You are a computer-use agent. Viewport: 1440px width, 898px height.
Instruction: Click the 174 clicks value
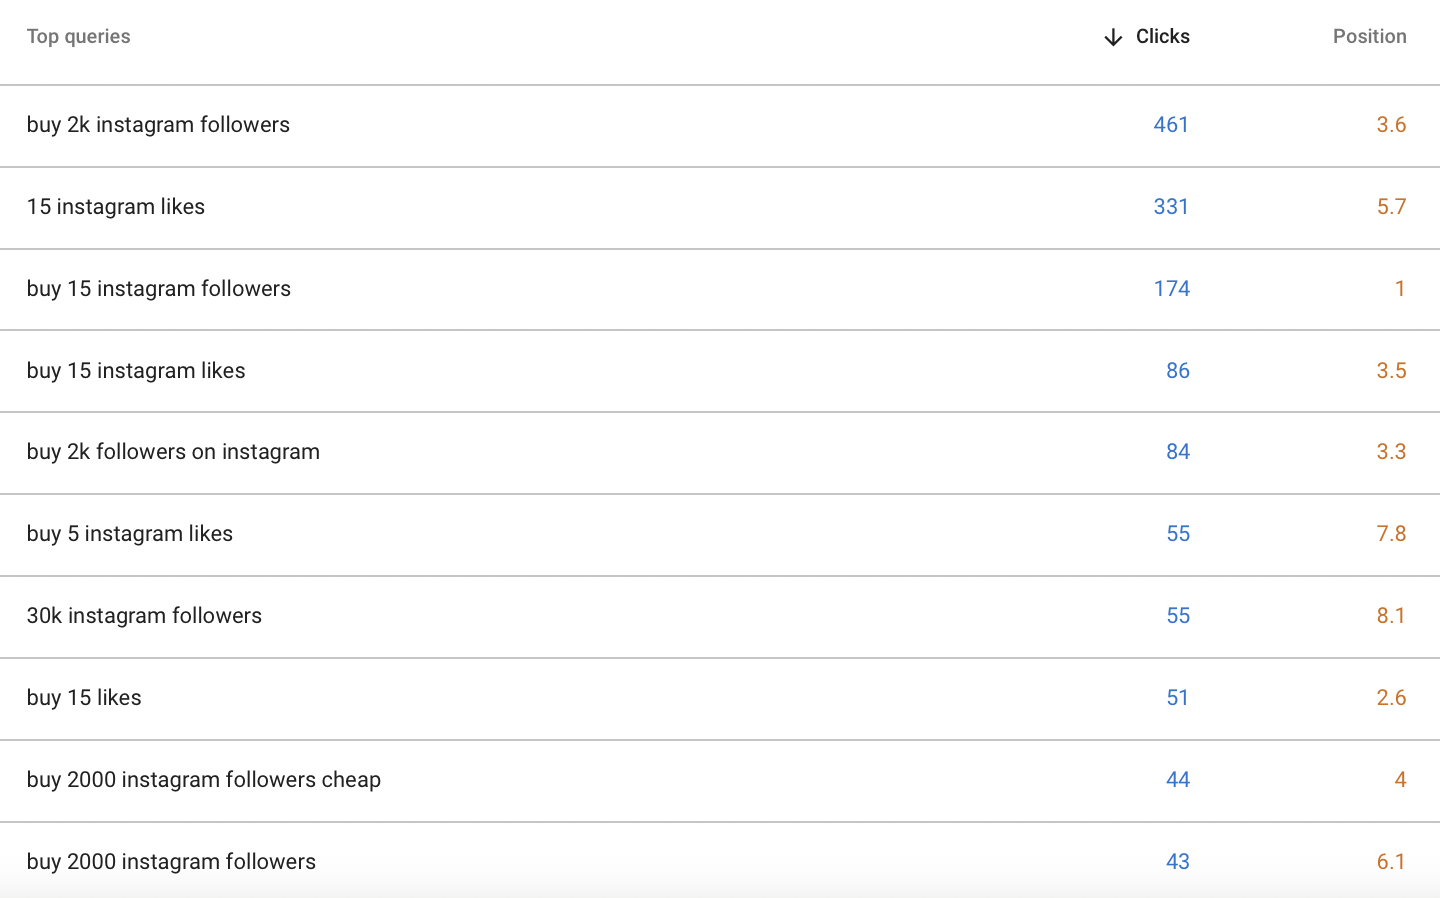click(1171, 289)
